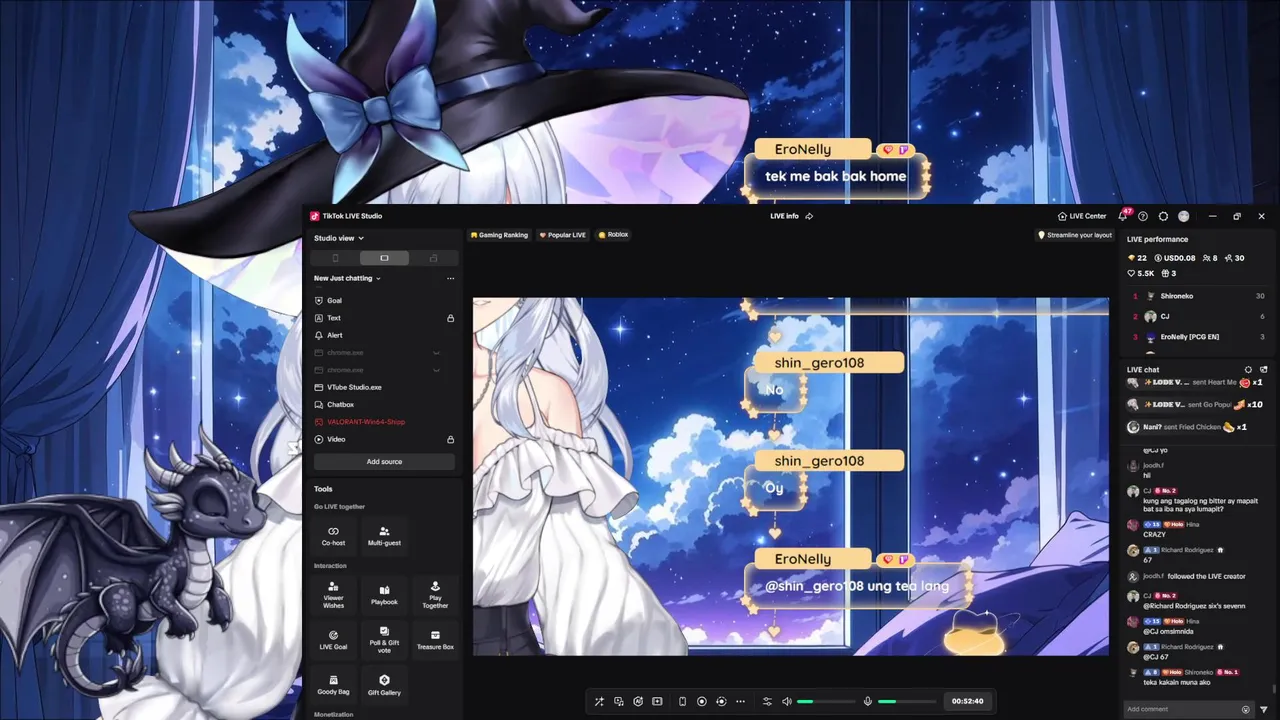
Task: Click EroNelly [PCG EN] in viewer ranking
Action: (x=1199, y=337)
